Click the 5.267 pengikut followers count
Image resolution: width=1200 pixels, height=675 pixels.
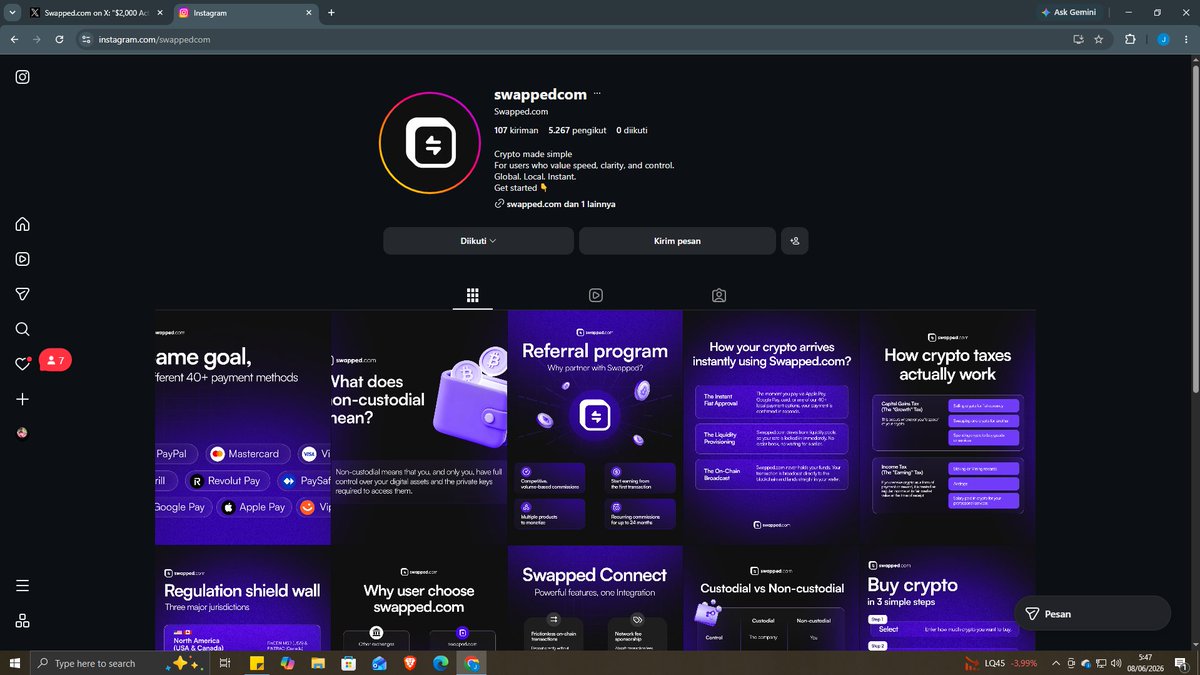click(x=578, y=130)
